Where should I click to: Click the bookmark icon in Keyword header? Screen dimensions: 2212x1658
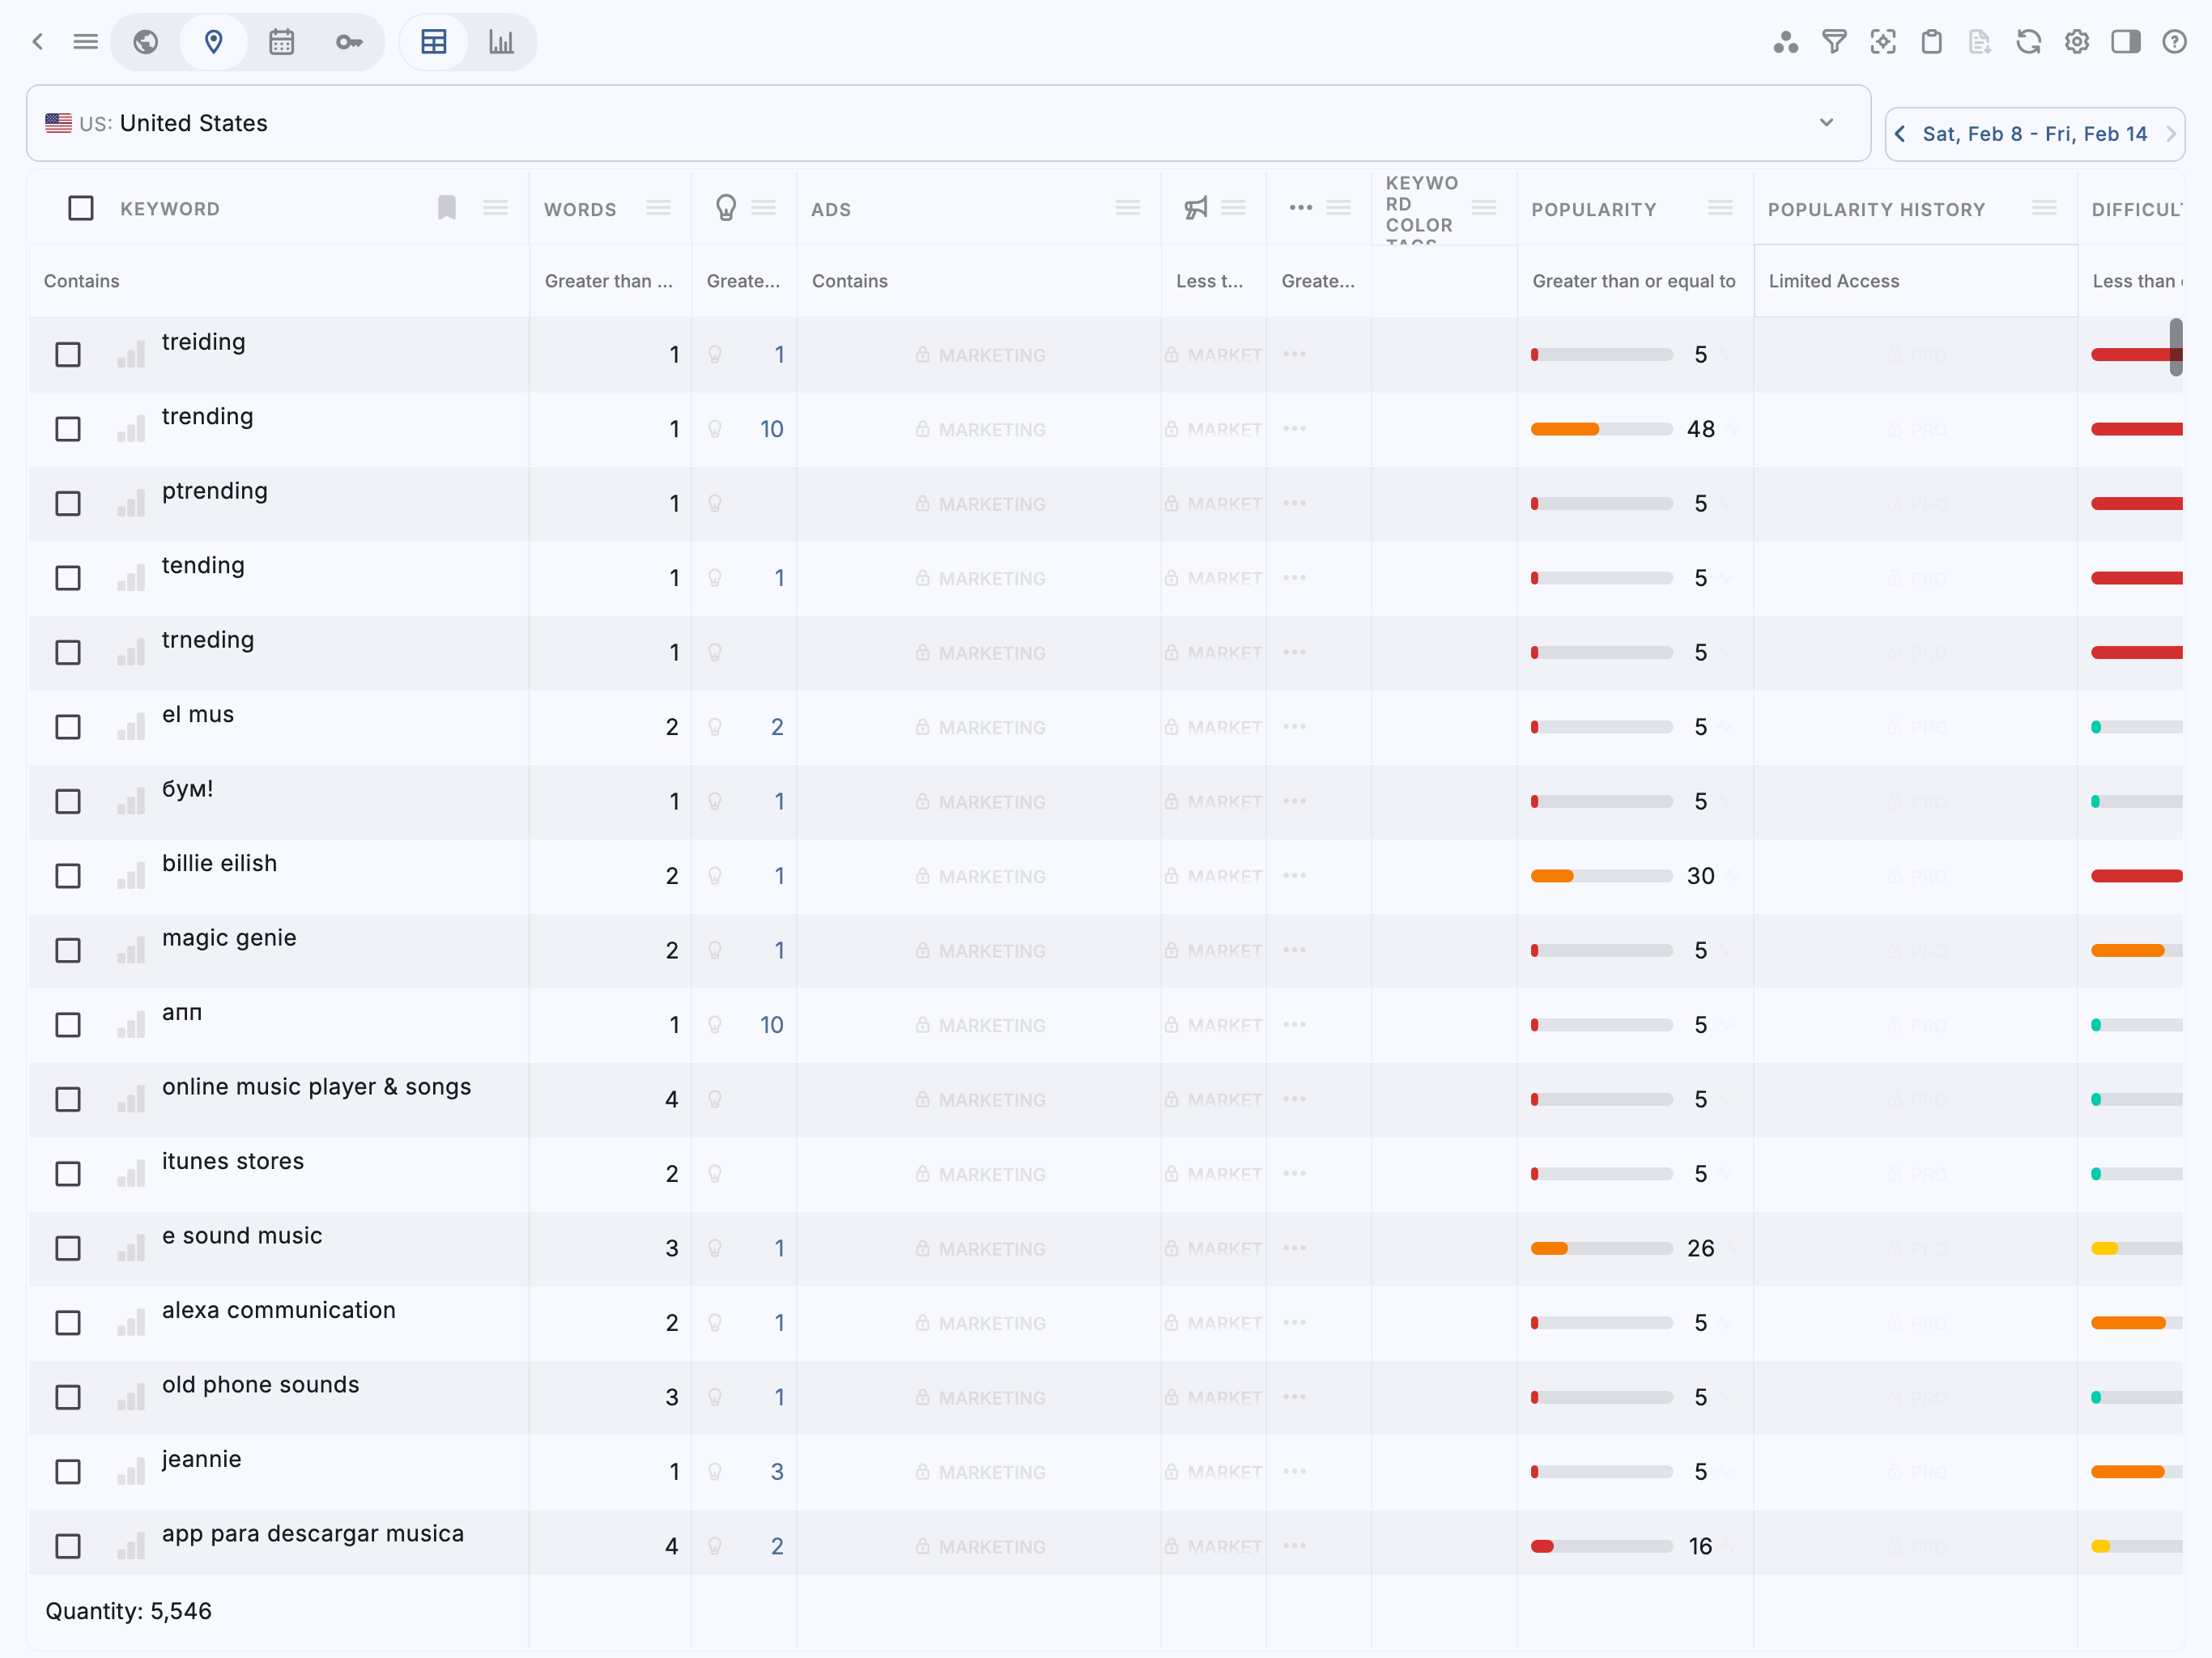click(x=447, y=208)
